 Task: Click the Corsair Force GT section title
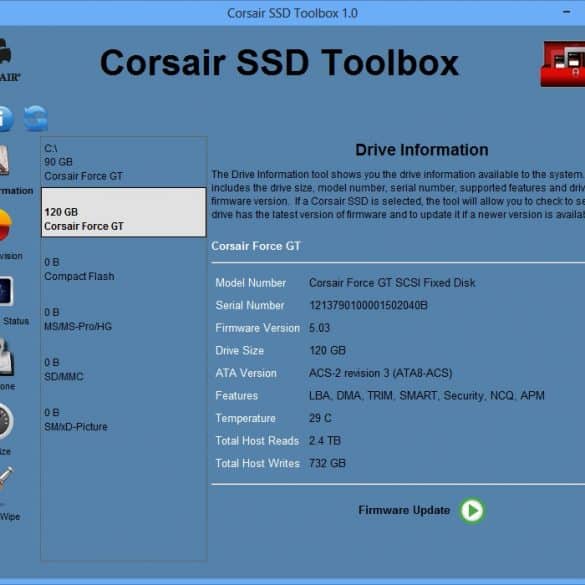click(256, 246)
